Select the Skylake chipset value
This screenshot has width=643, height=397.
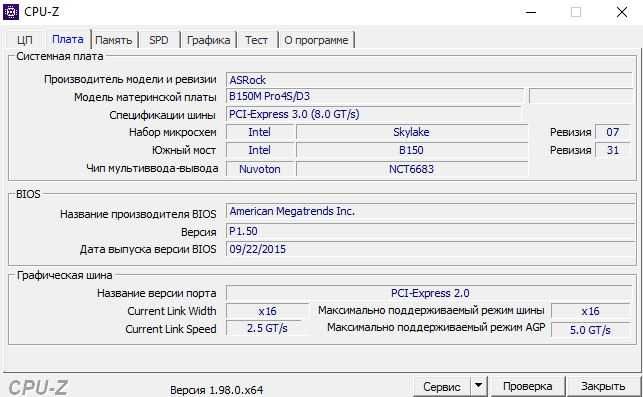coord(412,132)
